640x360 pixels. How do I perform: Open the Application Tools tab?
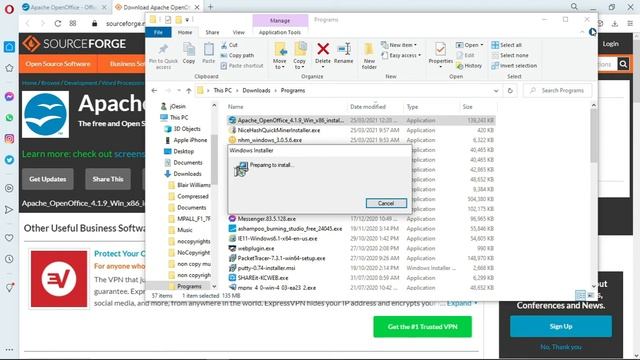(280, 32)
